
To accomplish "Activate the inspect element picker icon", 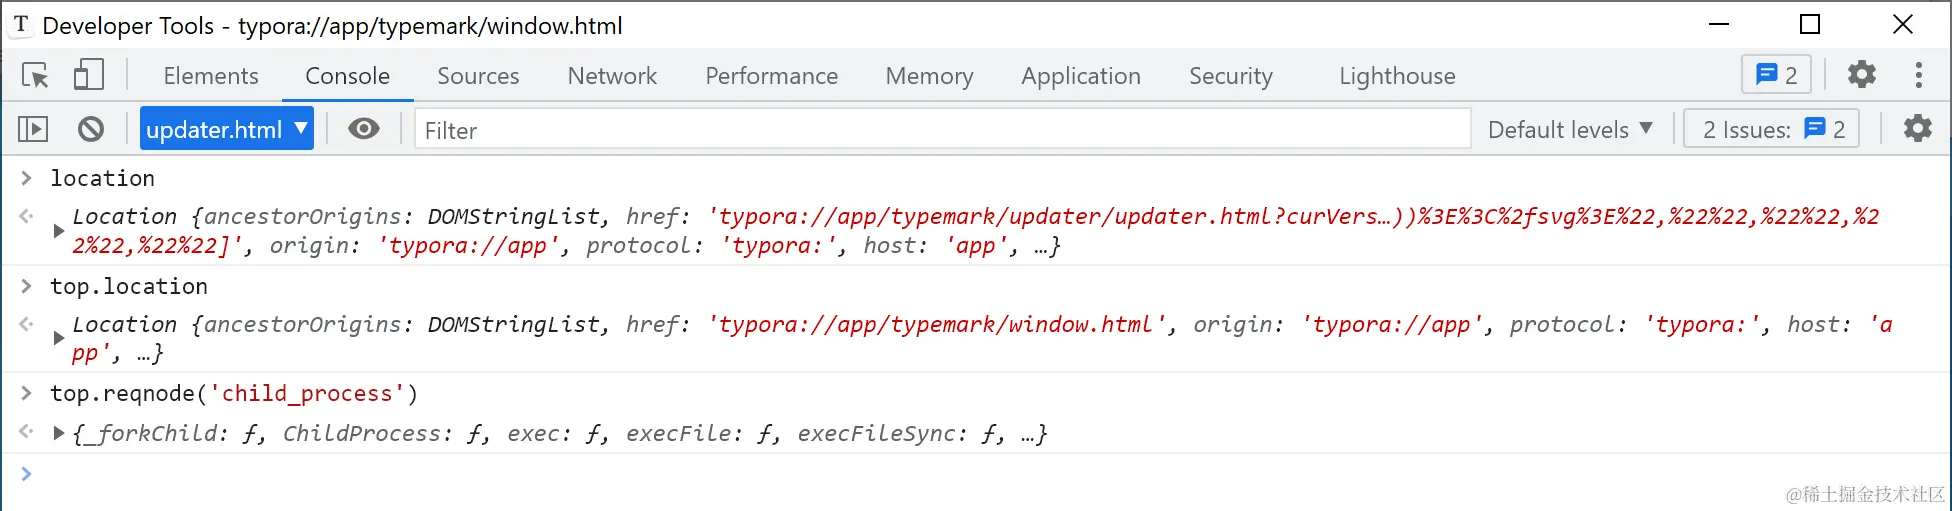I will [35, 75].
